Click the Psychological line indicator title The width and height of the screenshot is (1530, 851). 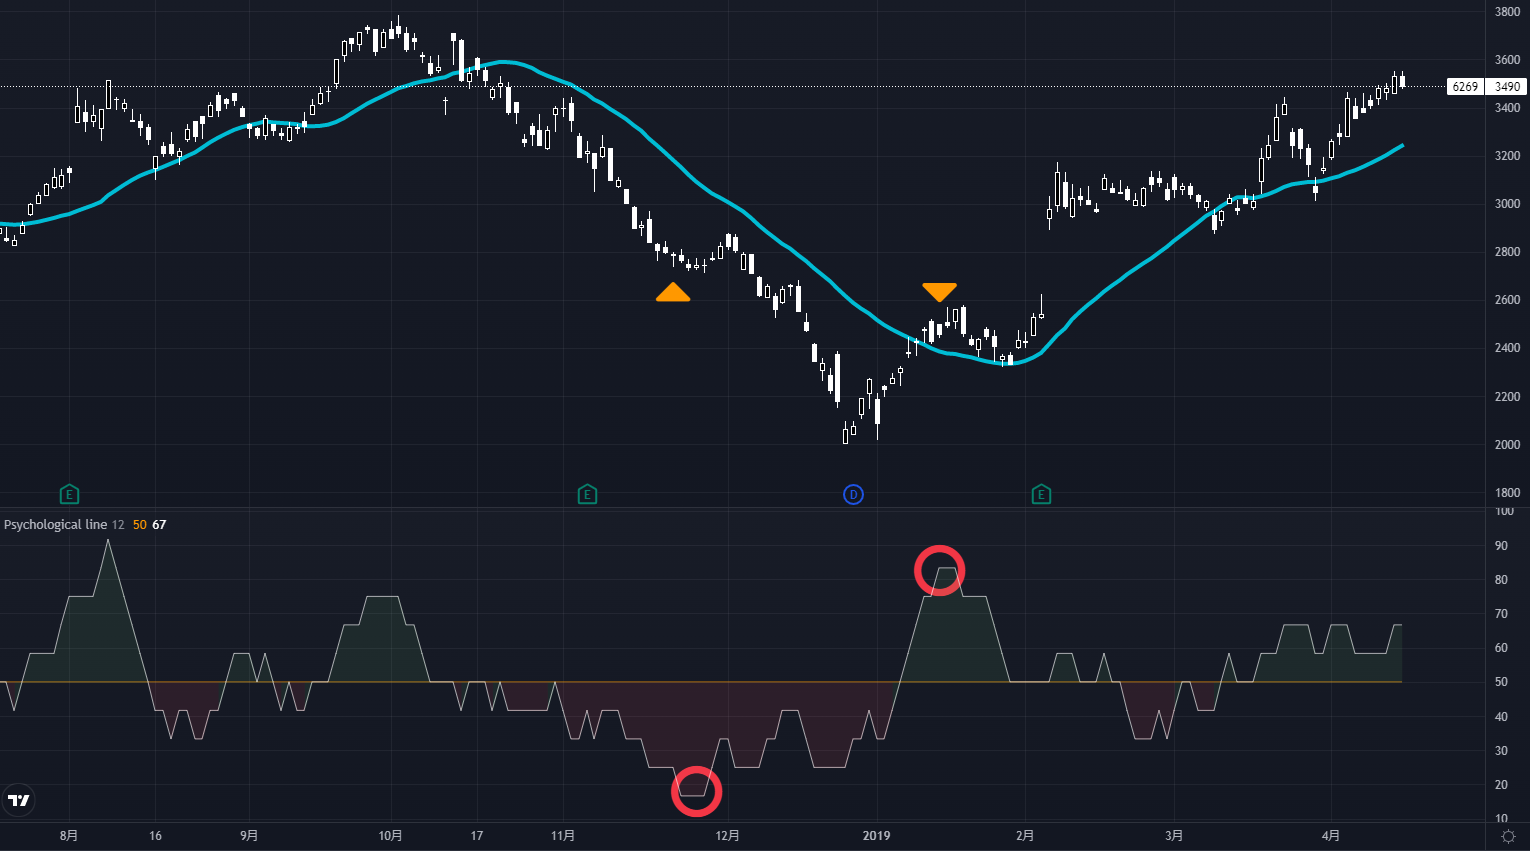(x=55, y=525)
